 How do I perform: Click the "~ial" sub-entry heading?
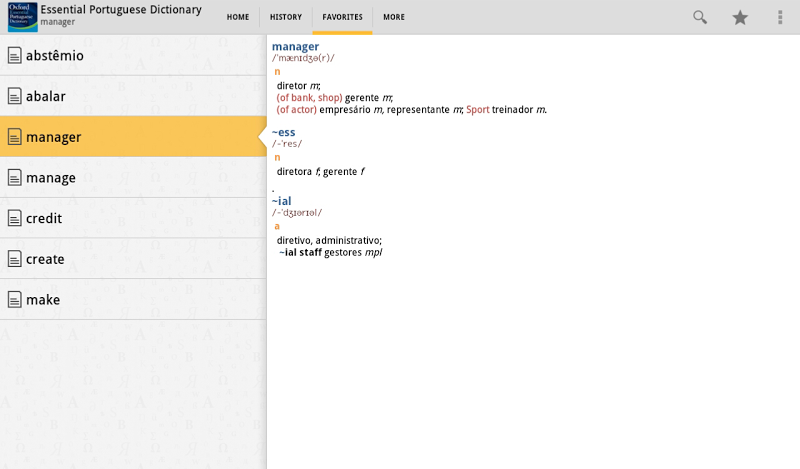pos(281,201)
